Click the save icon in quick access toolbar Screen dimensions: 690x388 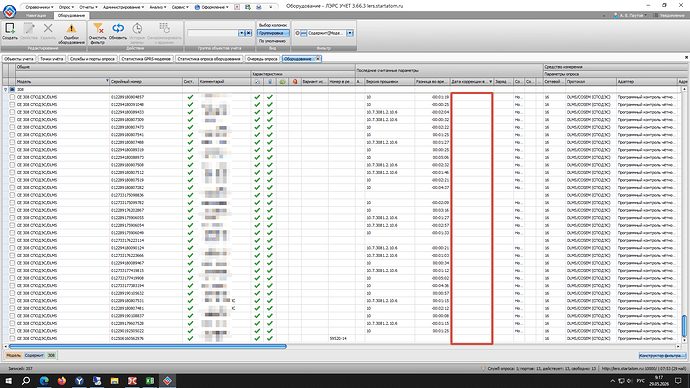248,7
